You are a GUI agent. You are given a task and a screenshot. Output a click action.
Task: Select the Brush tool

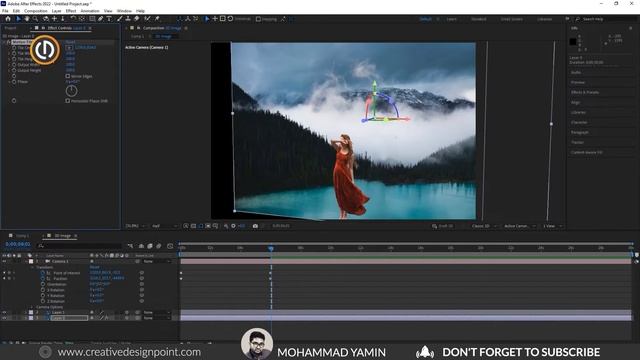point(120,19)
